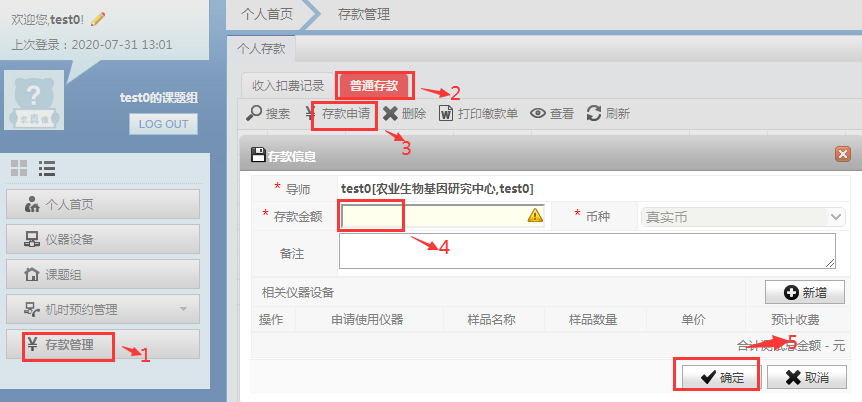
Task: Click the 删除 delete toolbar item
Action: click(404, 114)
